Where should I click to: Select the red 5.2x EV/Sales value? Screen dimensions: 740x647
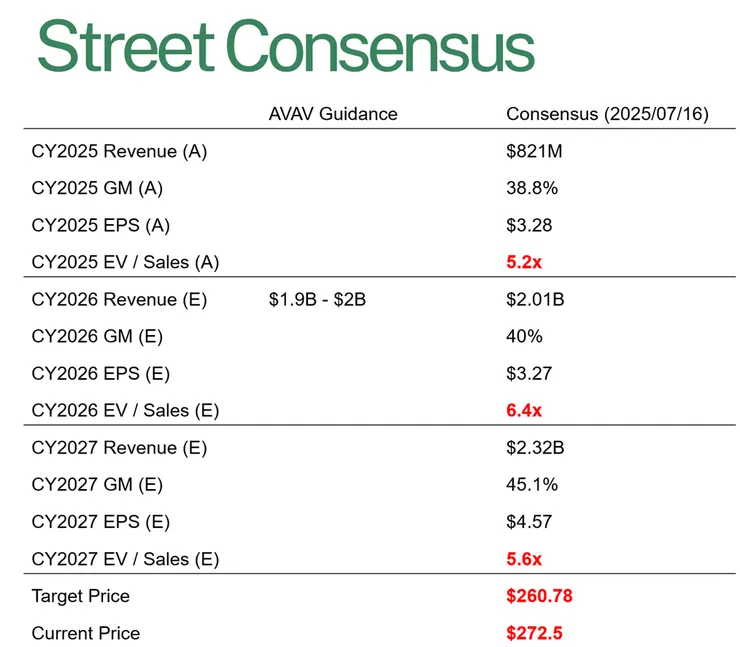[525, 263]
